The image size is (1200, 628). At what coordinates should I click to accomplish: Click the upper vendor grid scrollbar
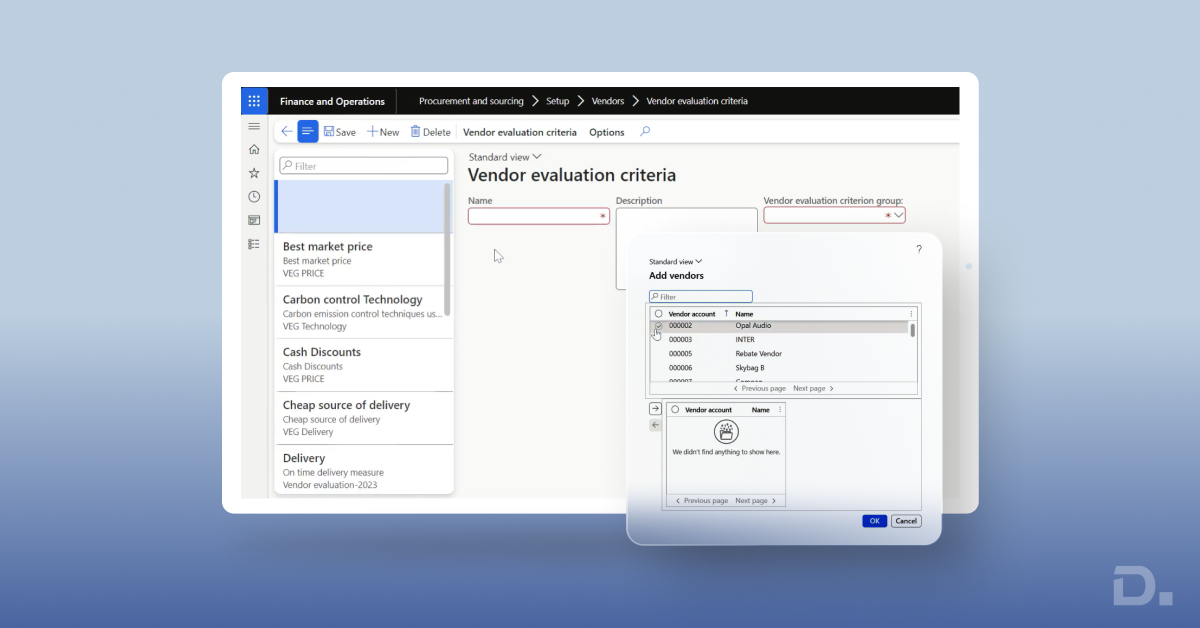click(912, 330)
